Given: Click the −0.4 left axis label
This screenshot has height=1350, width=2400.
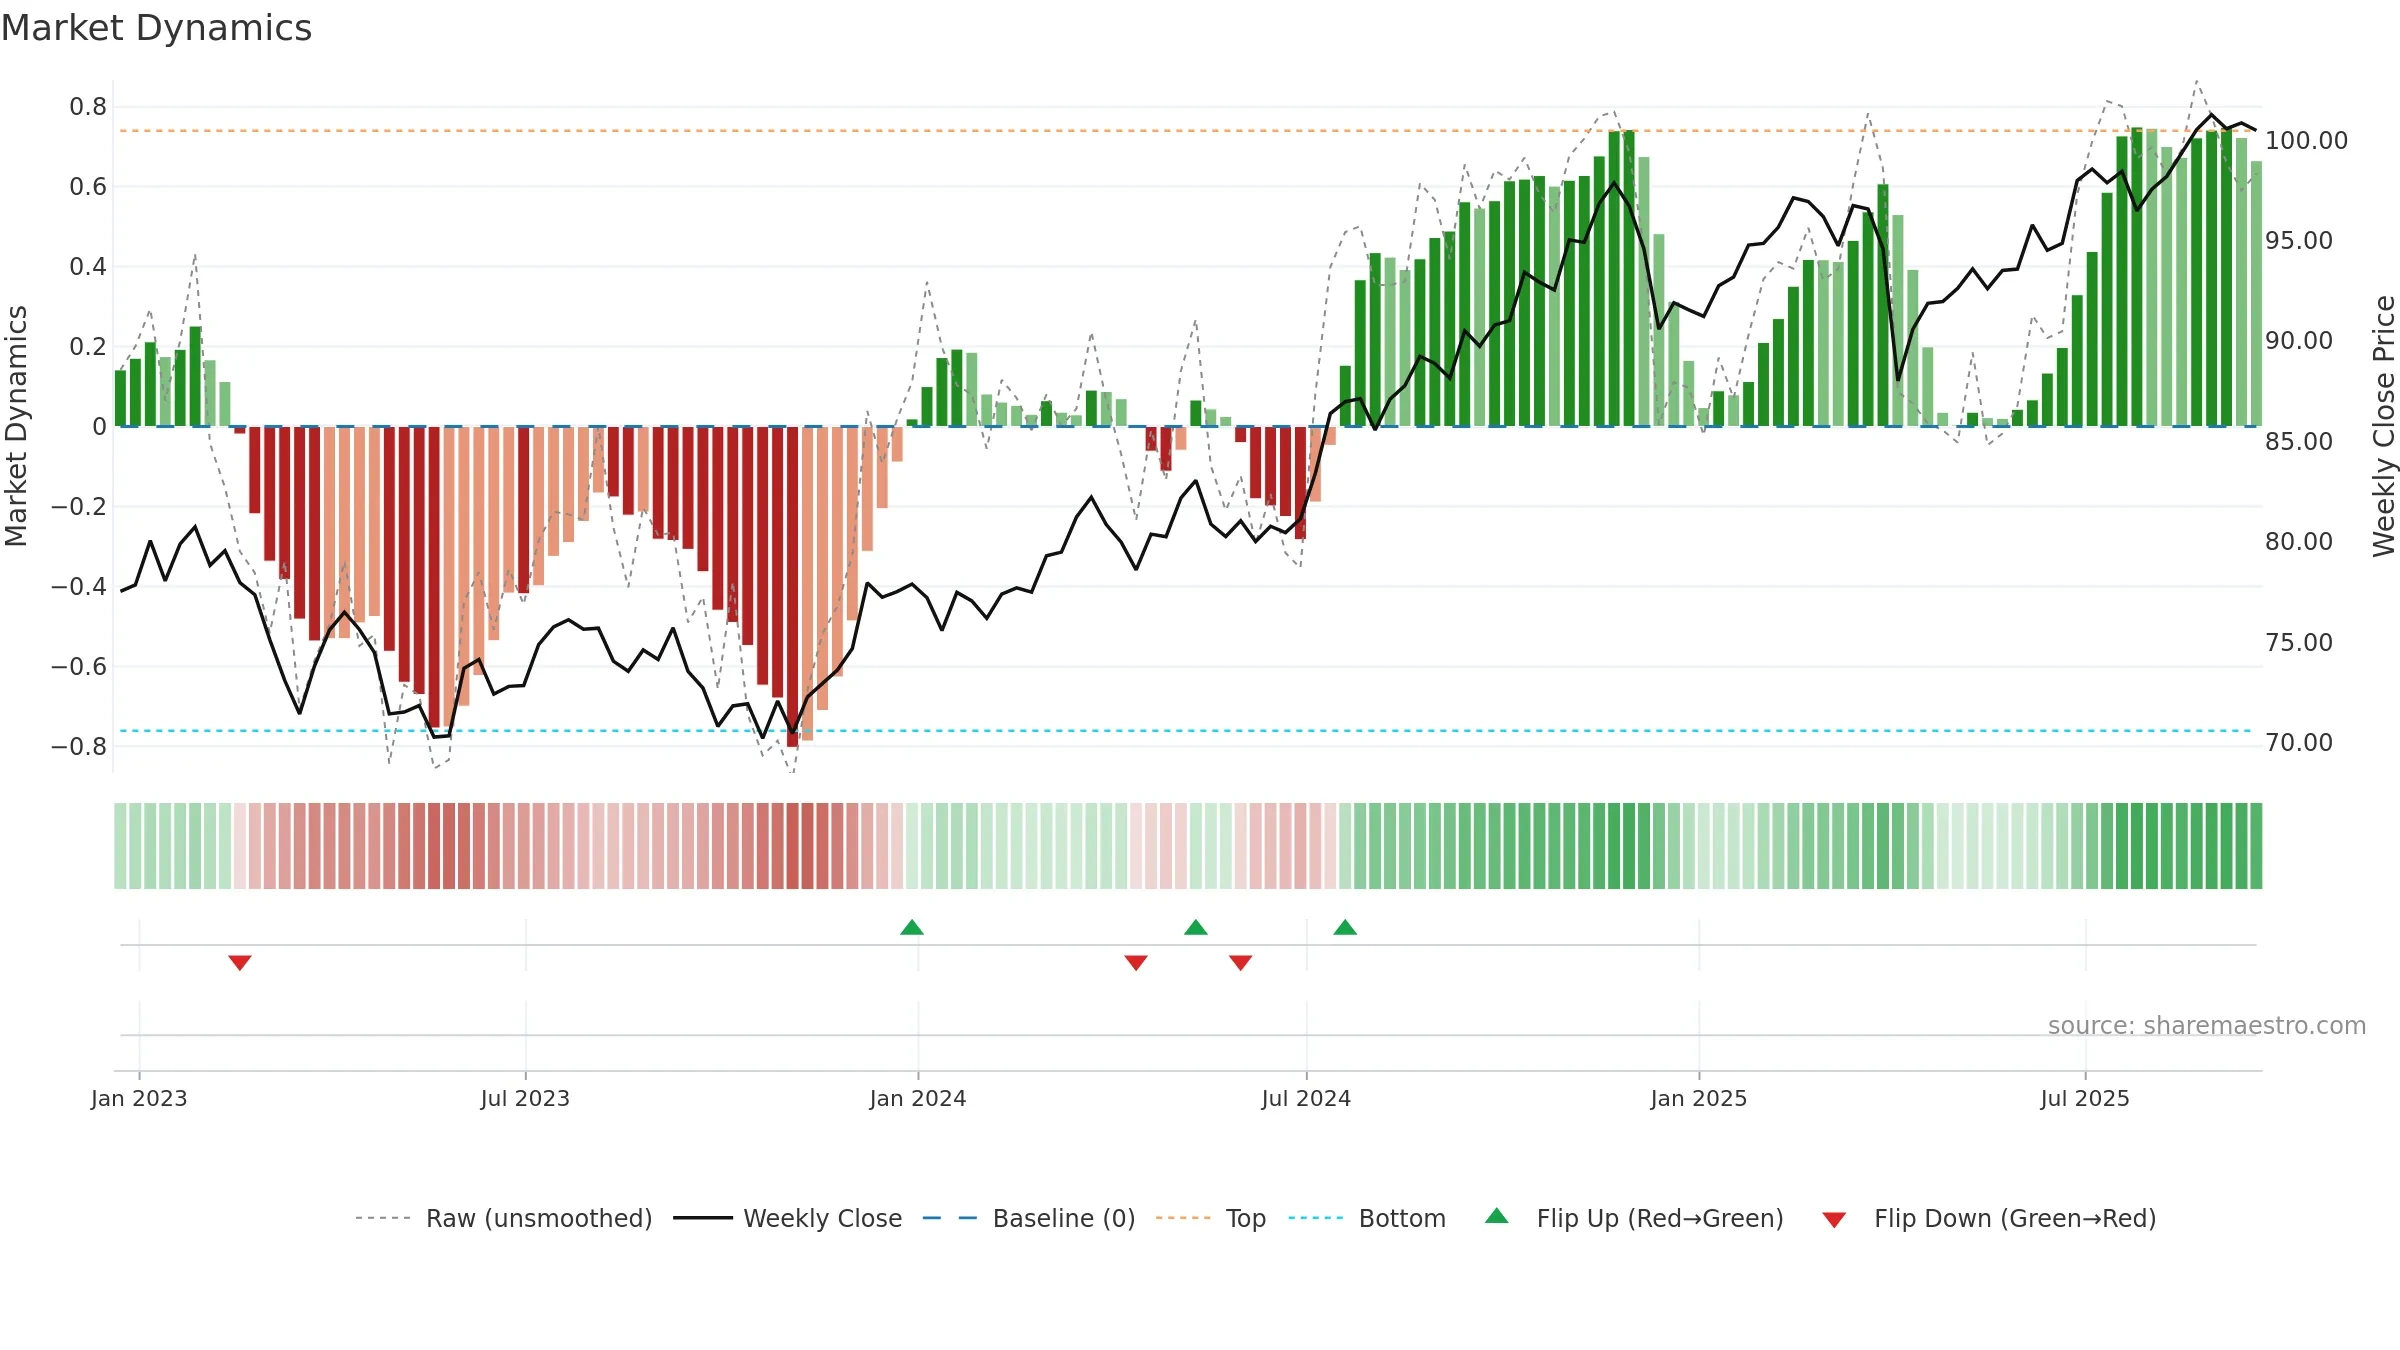Looking at the screenshot, I should click(79, 586).
